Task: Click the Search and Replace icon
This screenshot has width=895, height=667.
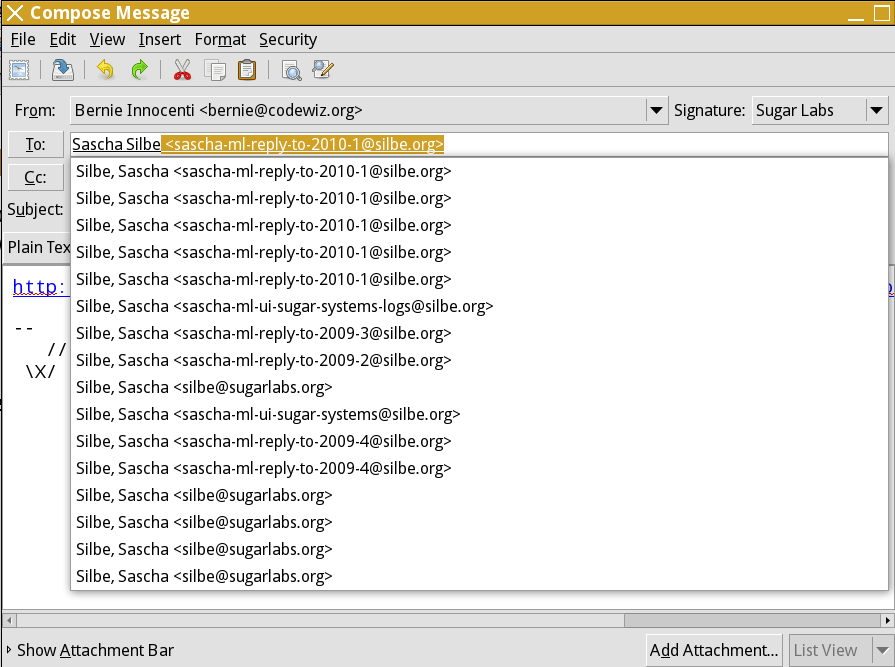Action: click(322, 70)
